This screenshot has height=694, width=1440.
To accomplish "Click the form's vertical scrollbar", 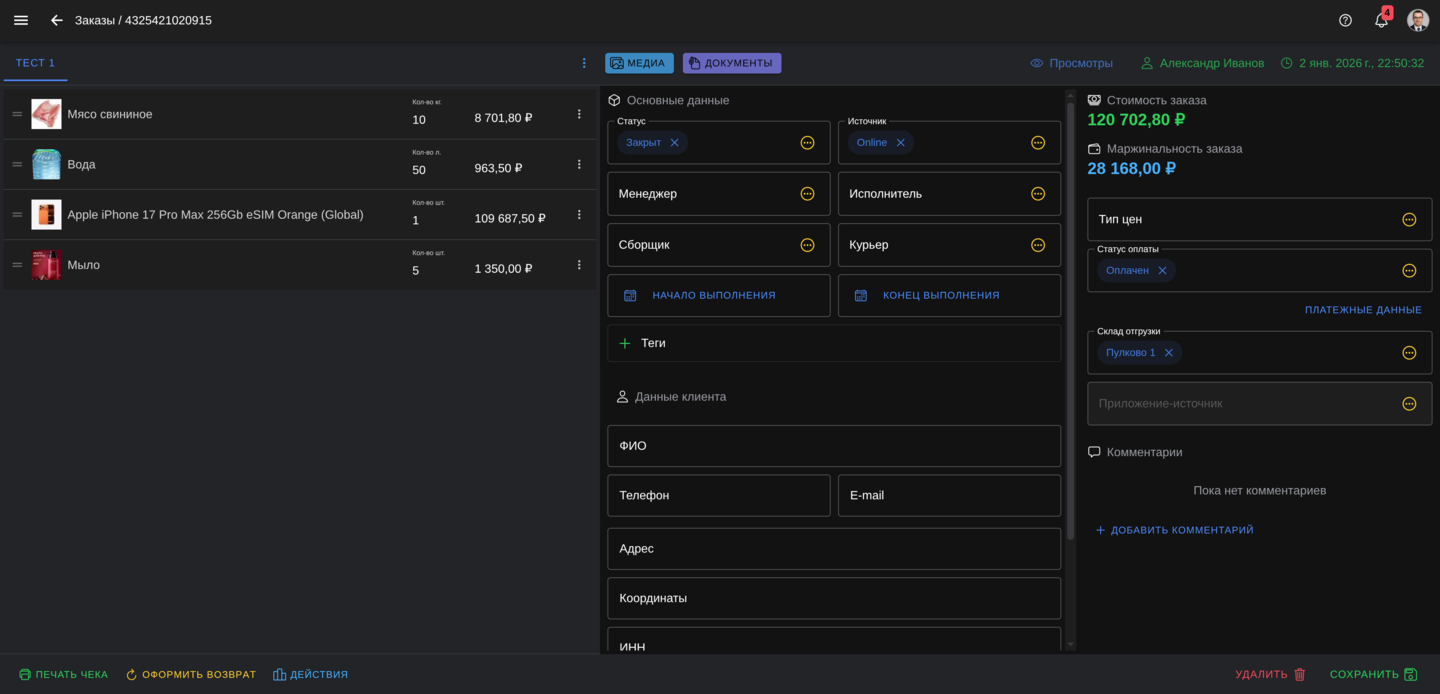I will [1070, 320].
